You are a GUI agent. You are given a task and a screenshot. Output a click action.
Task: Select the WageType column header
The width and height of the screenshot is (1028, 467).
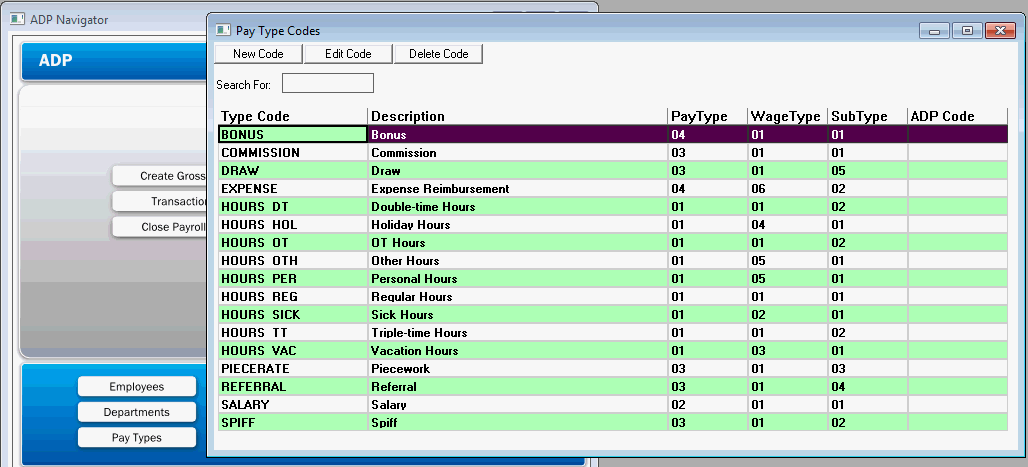[x=788, y=116]
